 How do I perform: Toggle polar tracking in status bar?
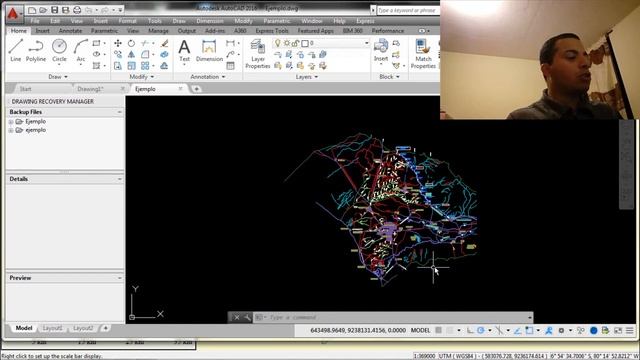[481, 330]
